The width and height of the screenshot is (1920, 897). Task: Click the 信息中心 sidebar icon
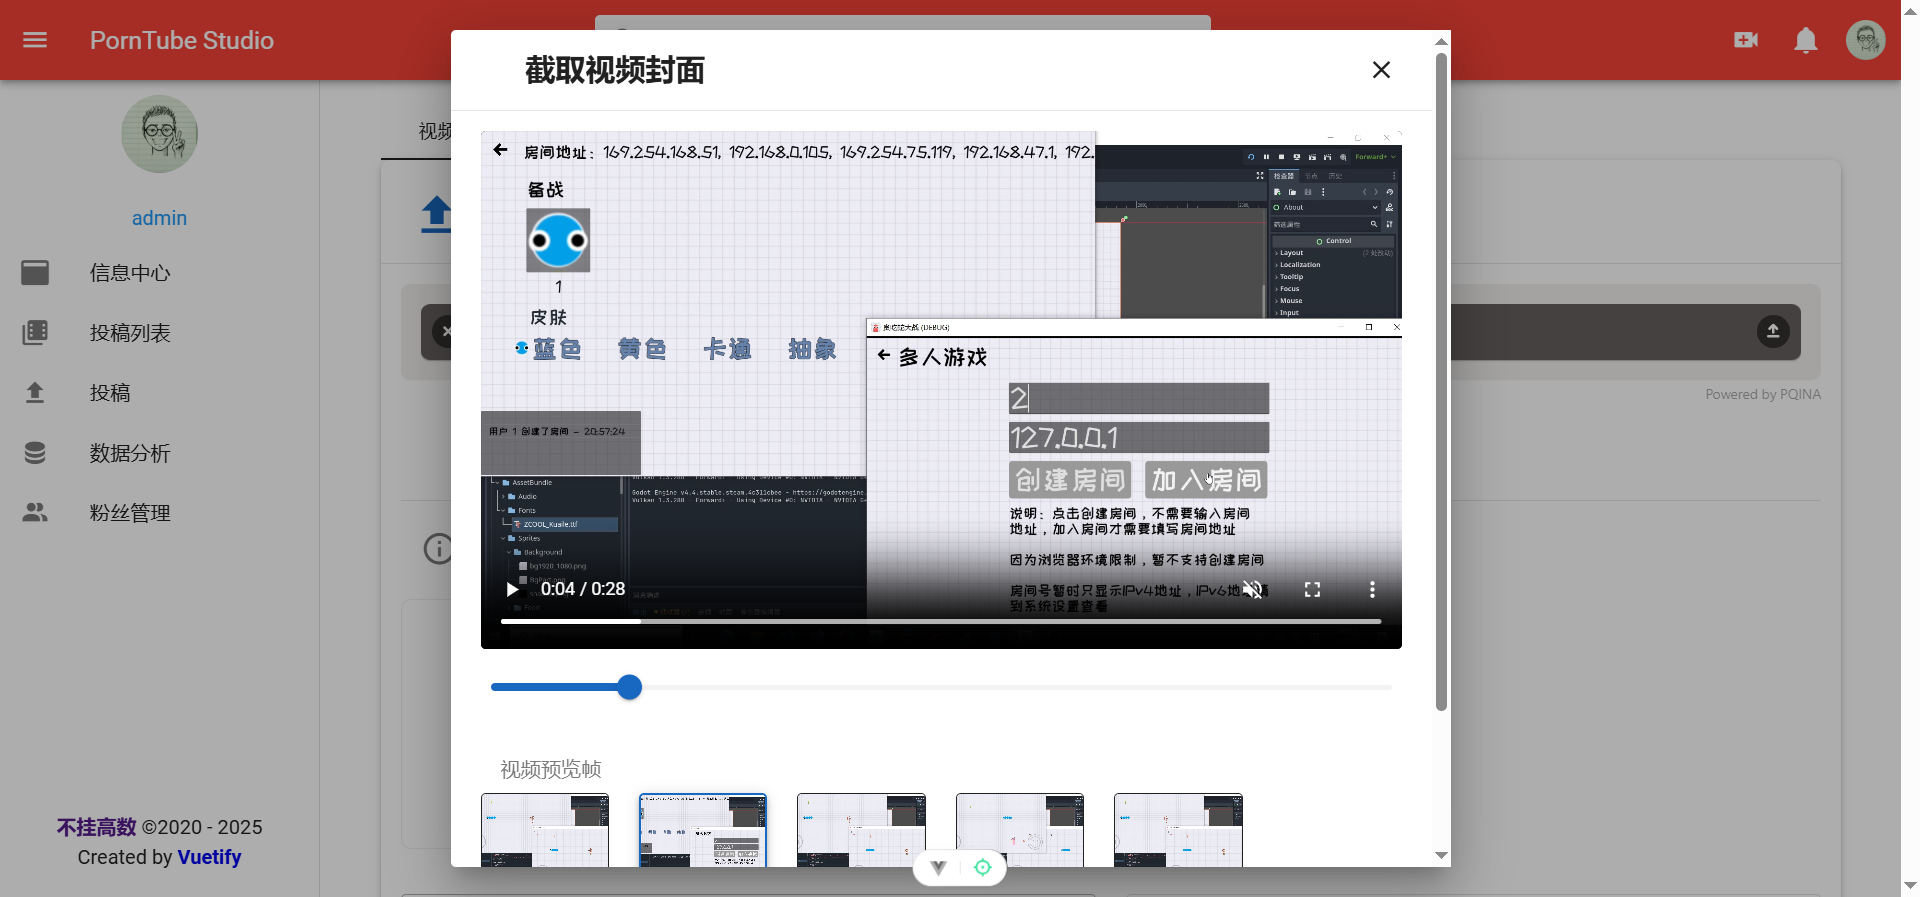[35, 273]
